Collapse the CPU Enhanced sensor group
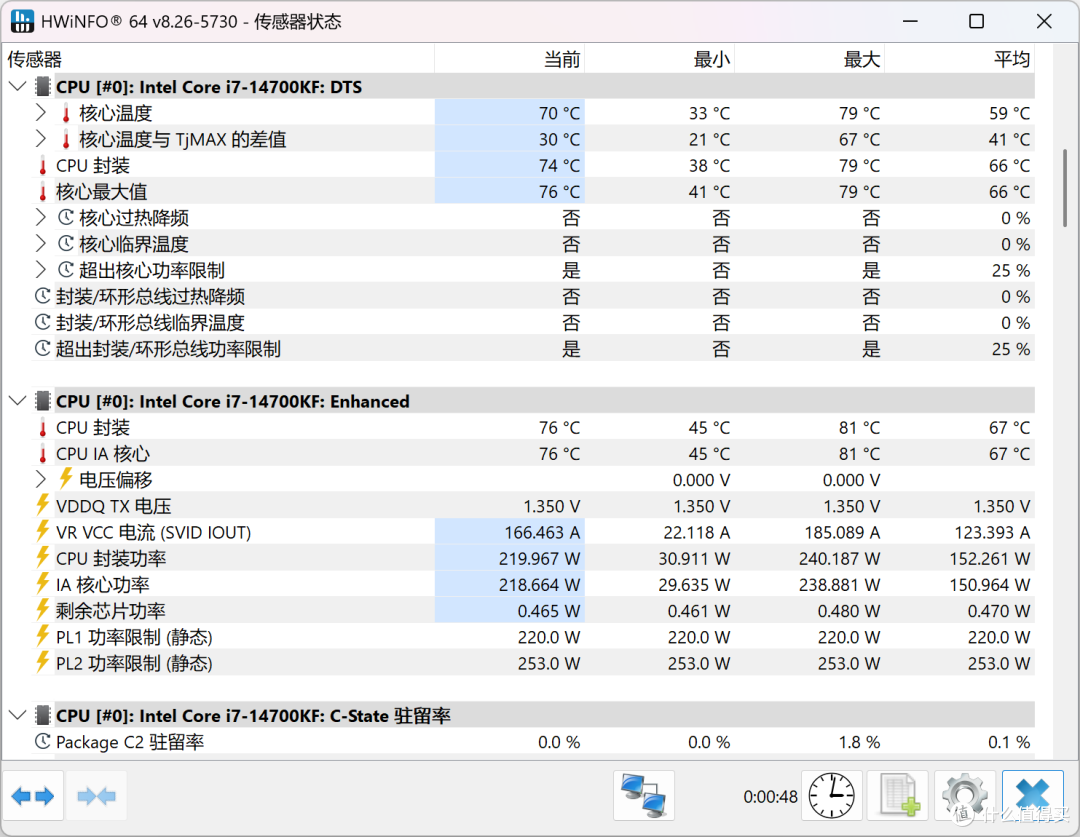The height and width of the screenshot is (837, 1080). (18, 401)
